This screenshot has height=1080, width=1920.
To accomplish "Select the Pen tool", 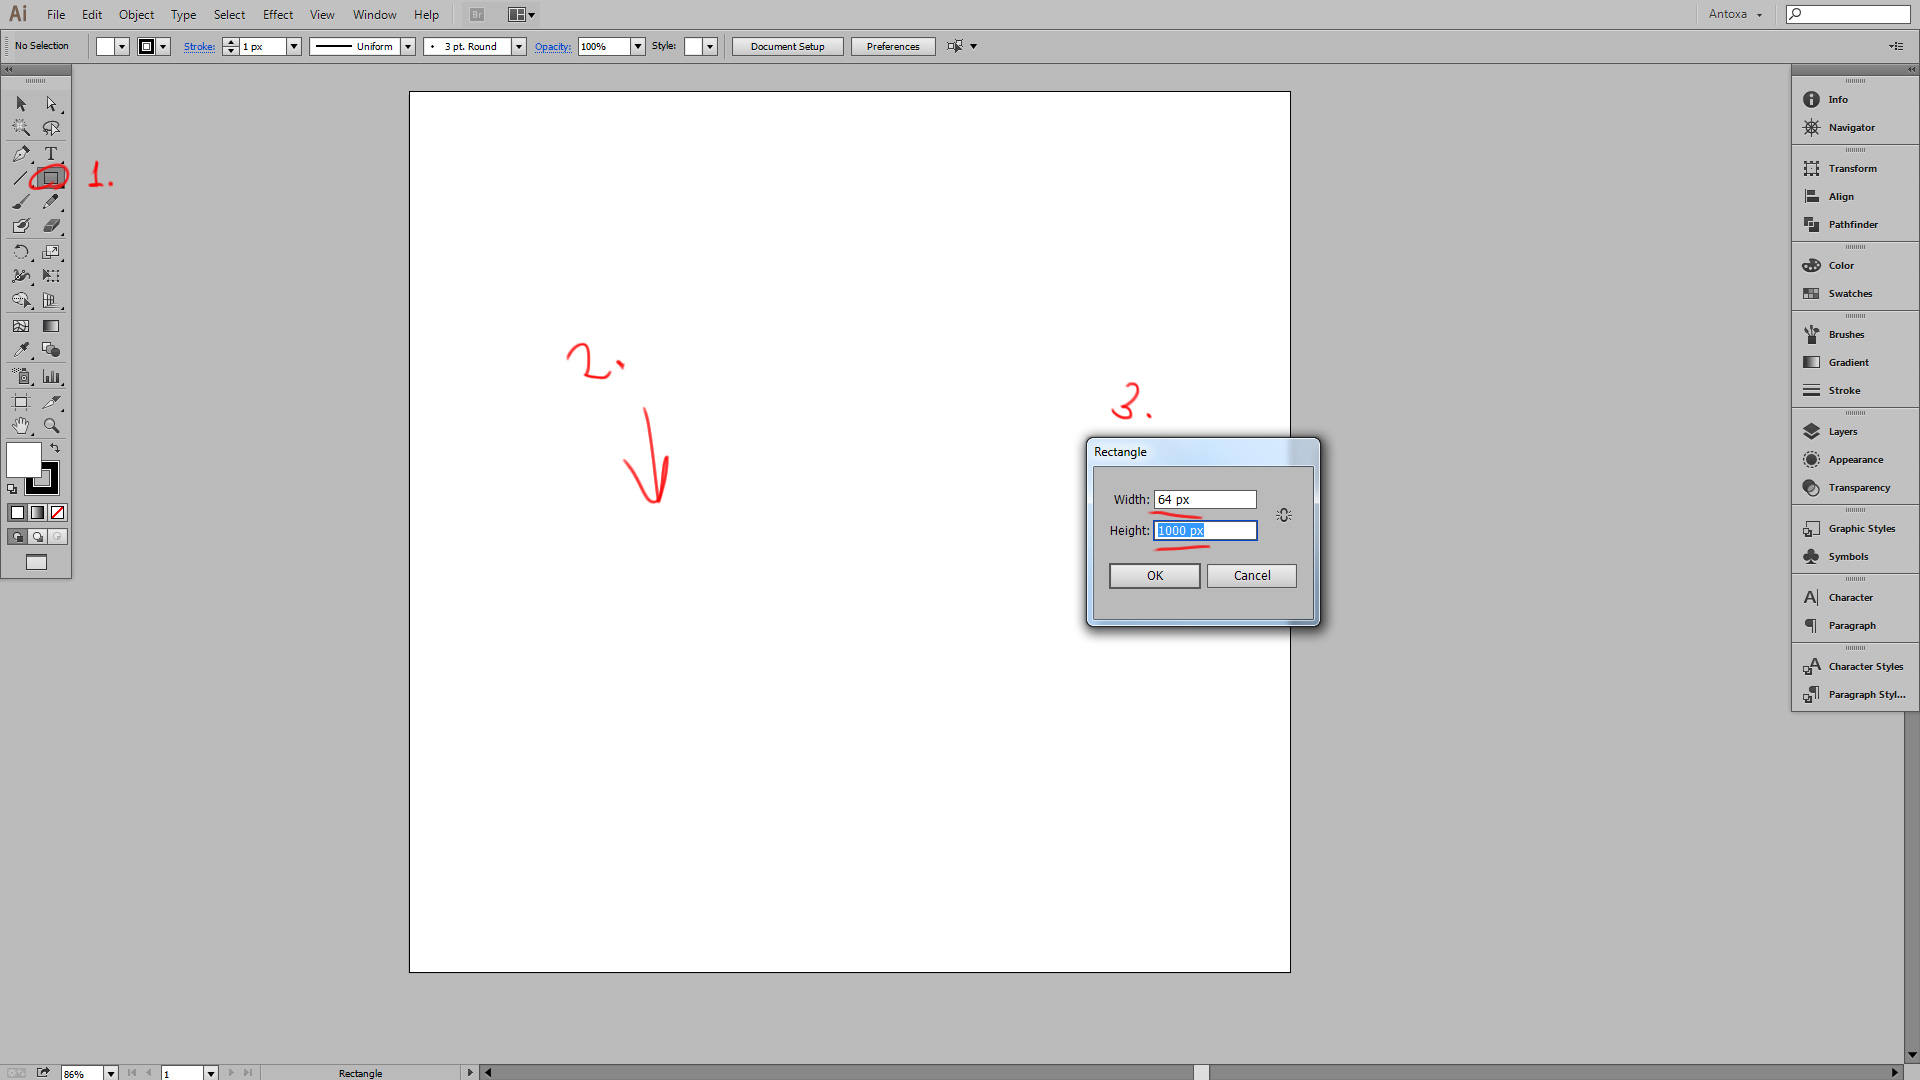I will [x=21, y=154].
